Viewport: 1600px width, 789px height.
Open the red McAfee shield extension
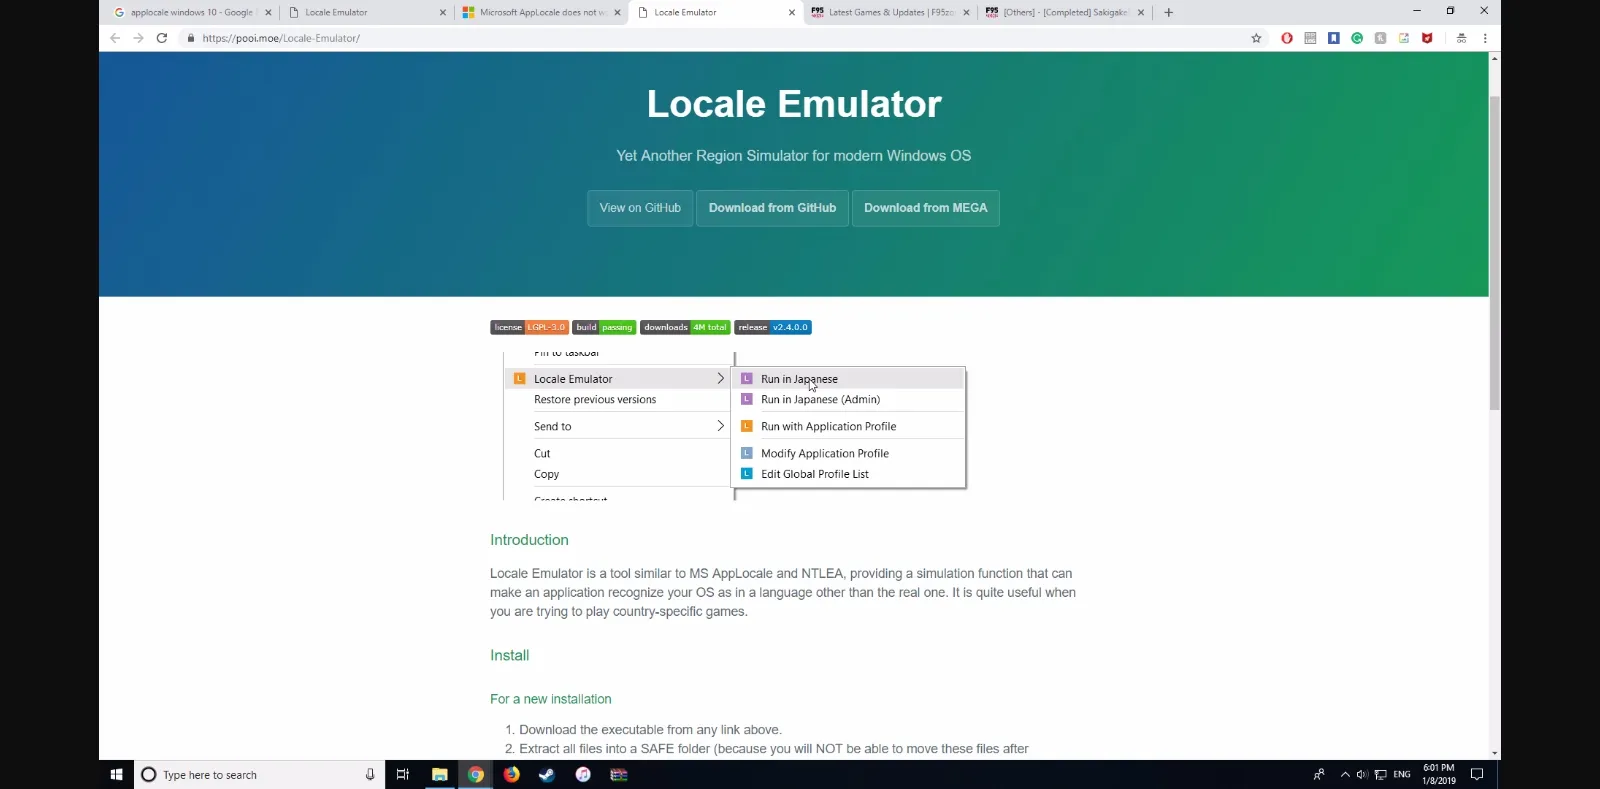(x=1427, y=38)
